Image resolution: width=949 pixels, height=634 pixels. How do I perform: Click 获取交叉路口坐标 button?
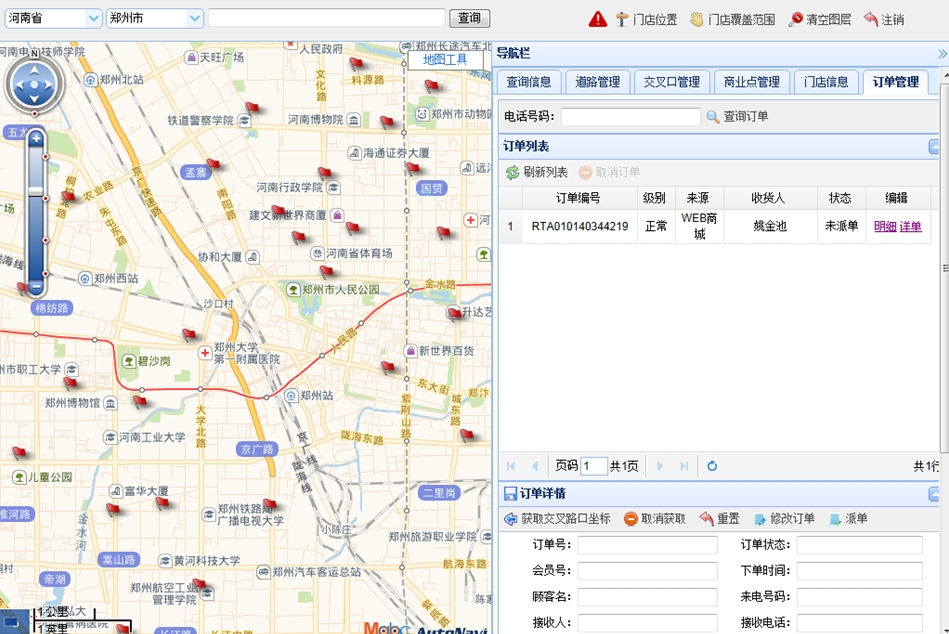tap(557, 518)
